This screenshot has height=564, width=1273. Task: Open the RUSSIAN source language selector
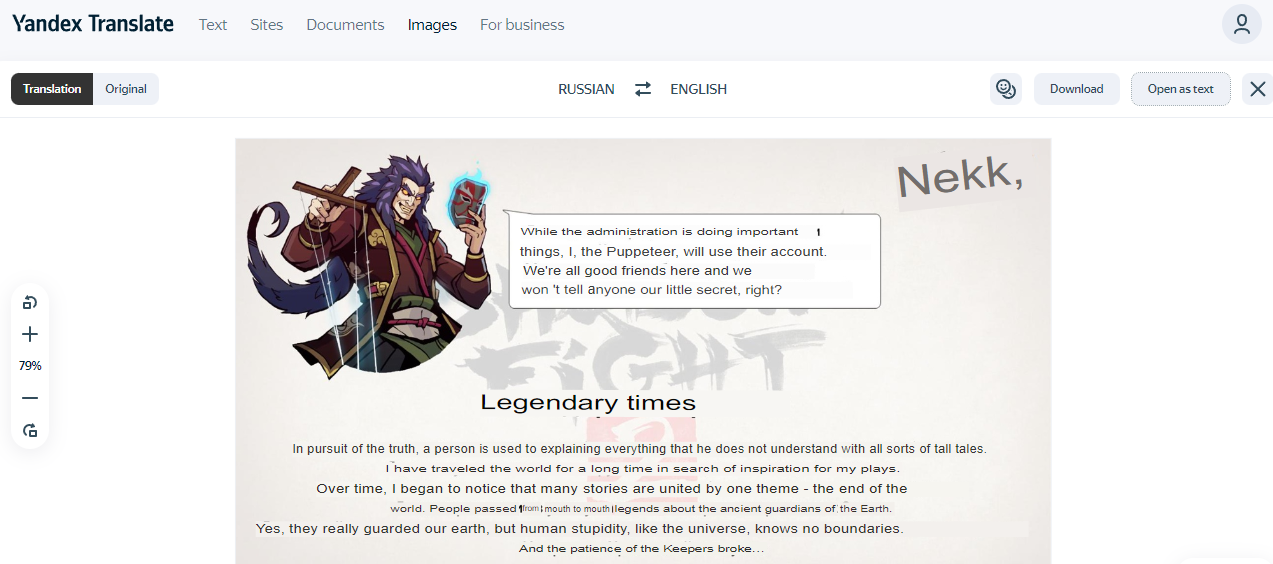586,89
